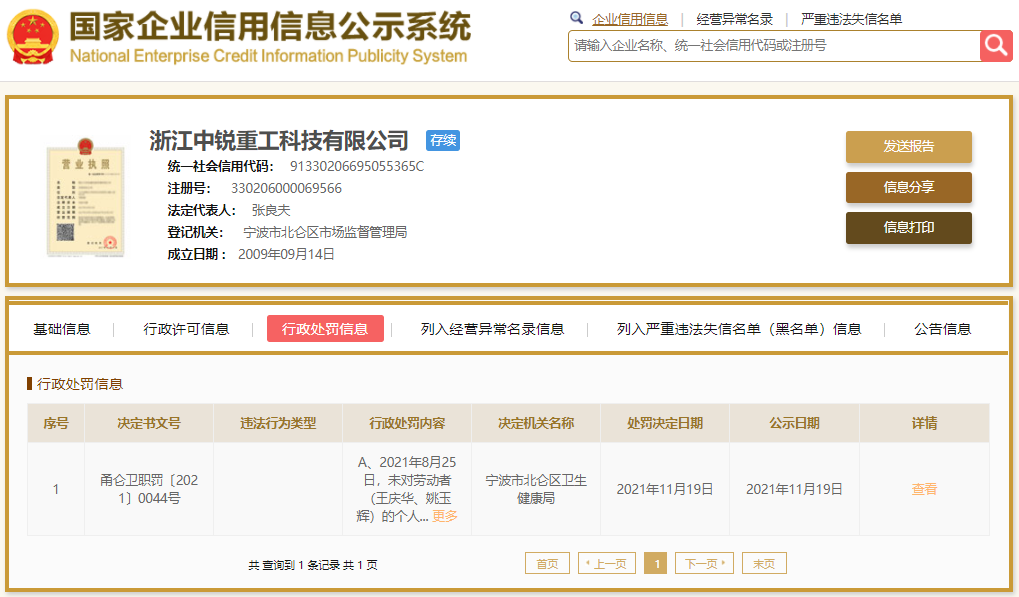The height and width of the screenshot is (597, 1019).
Task: Click the 公示日期 column header
Action: tap(794, 424)
